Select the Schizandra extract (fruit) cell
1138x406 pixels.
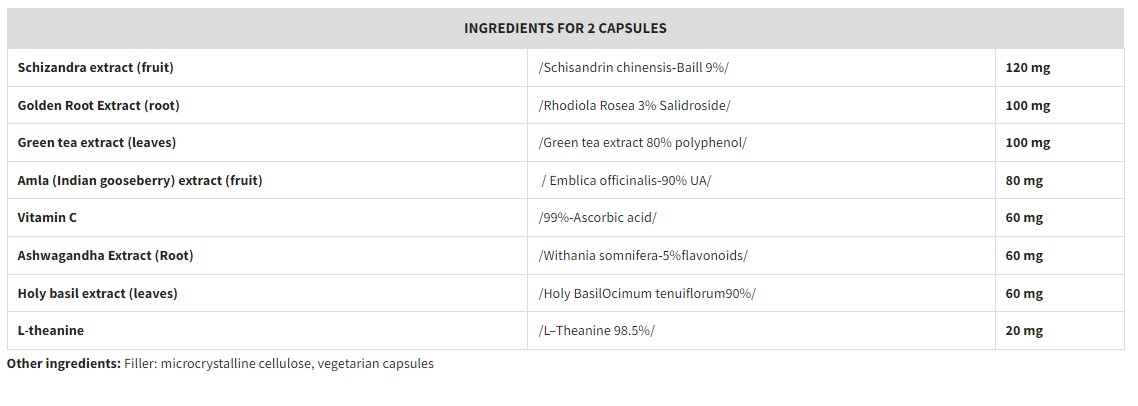point(96,68)
